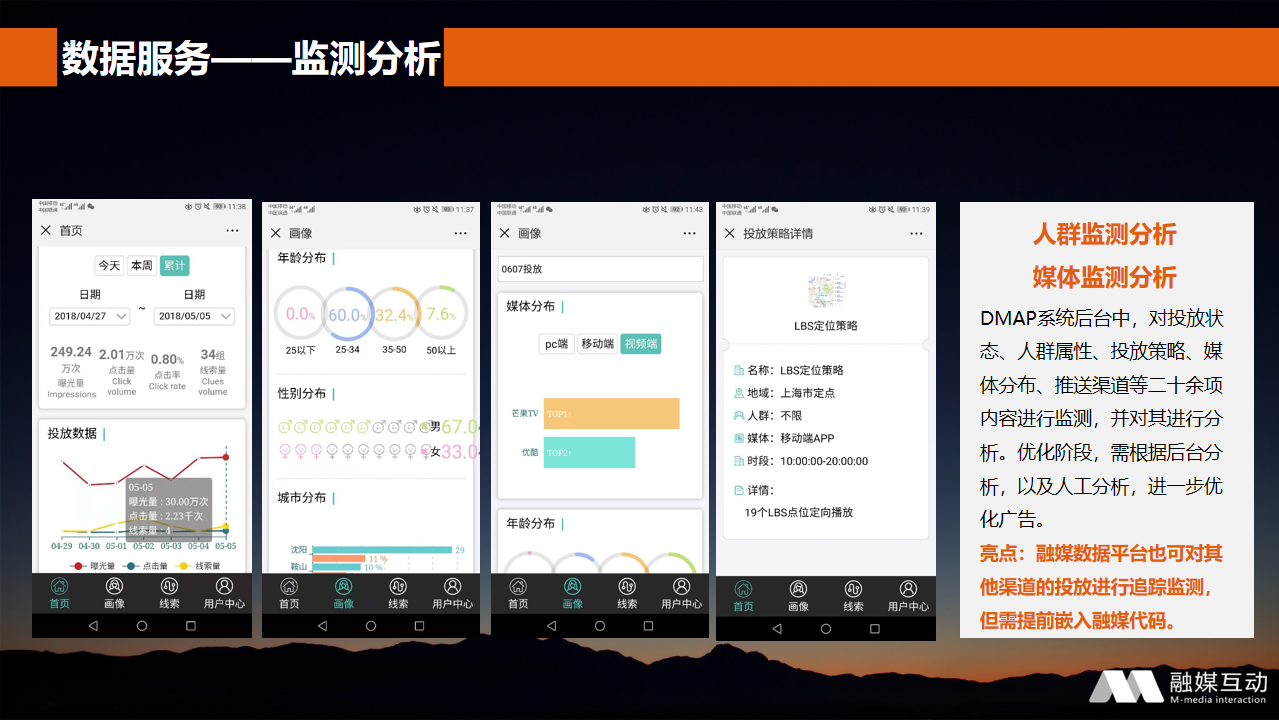Click the LBS定位策略 map thumbnail icon
This screenshot has height=720, width=1279.
[x=826, y=291]
